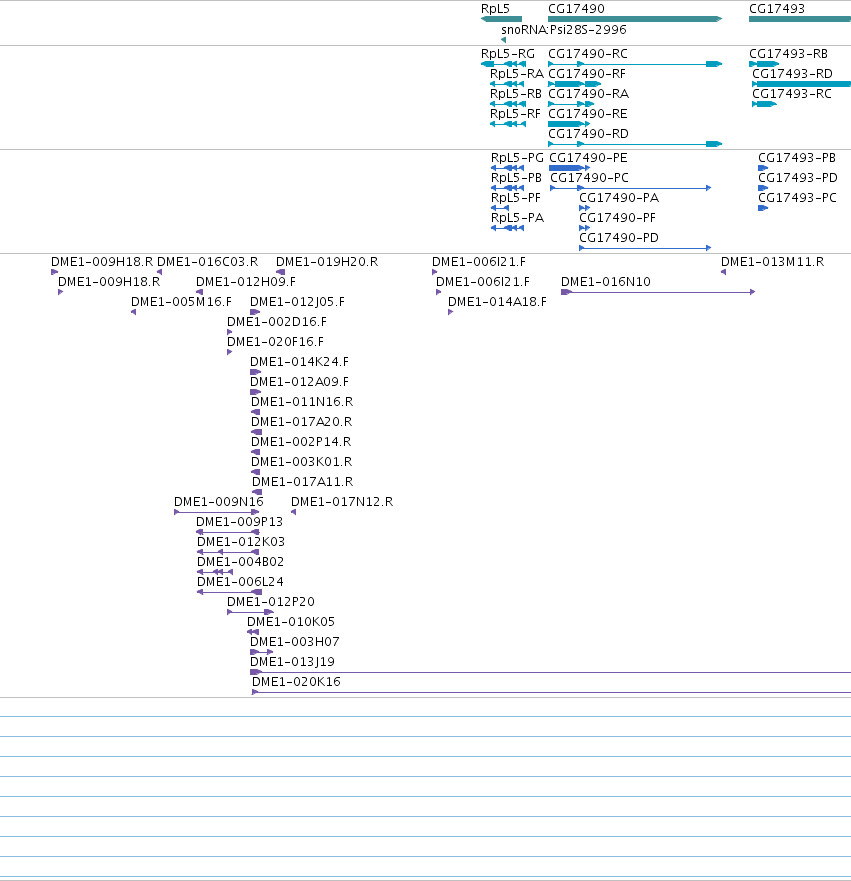Click transcript CG17490-RF
This screenshot has width=851, height=881.
575,84
